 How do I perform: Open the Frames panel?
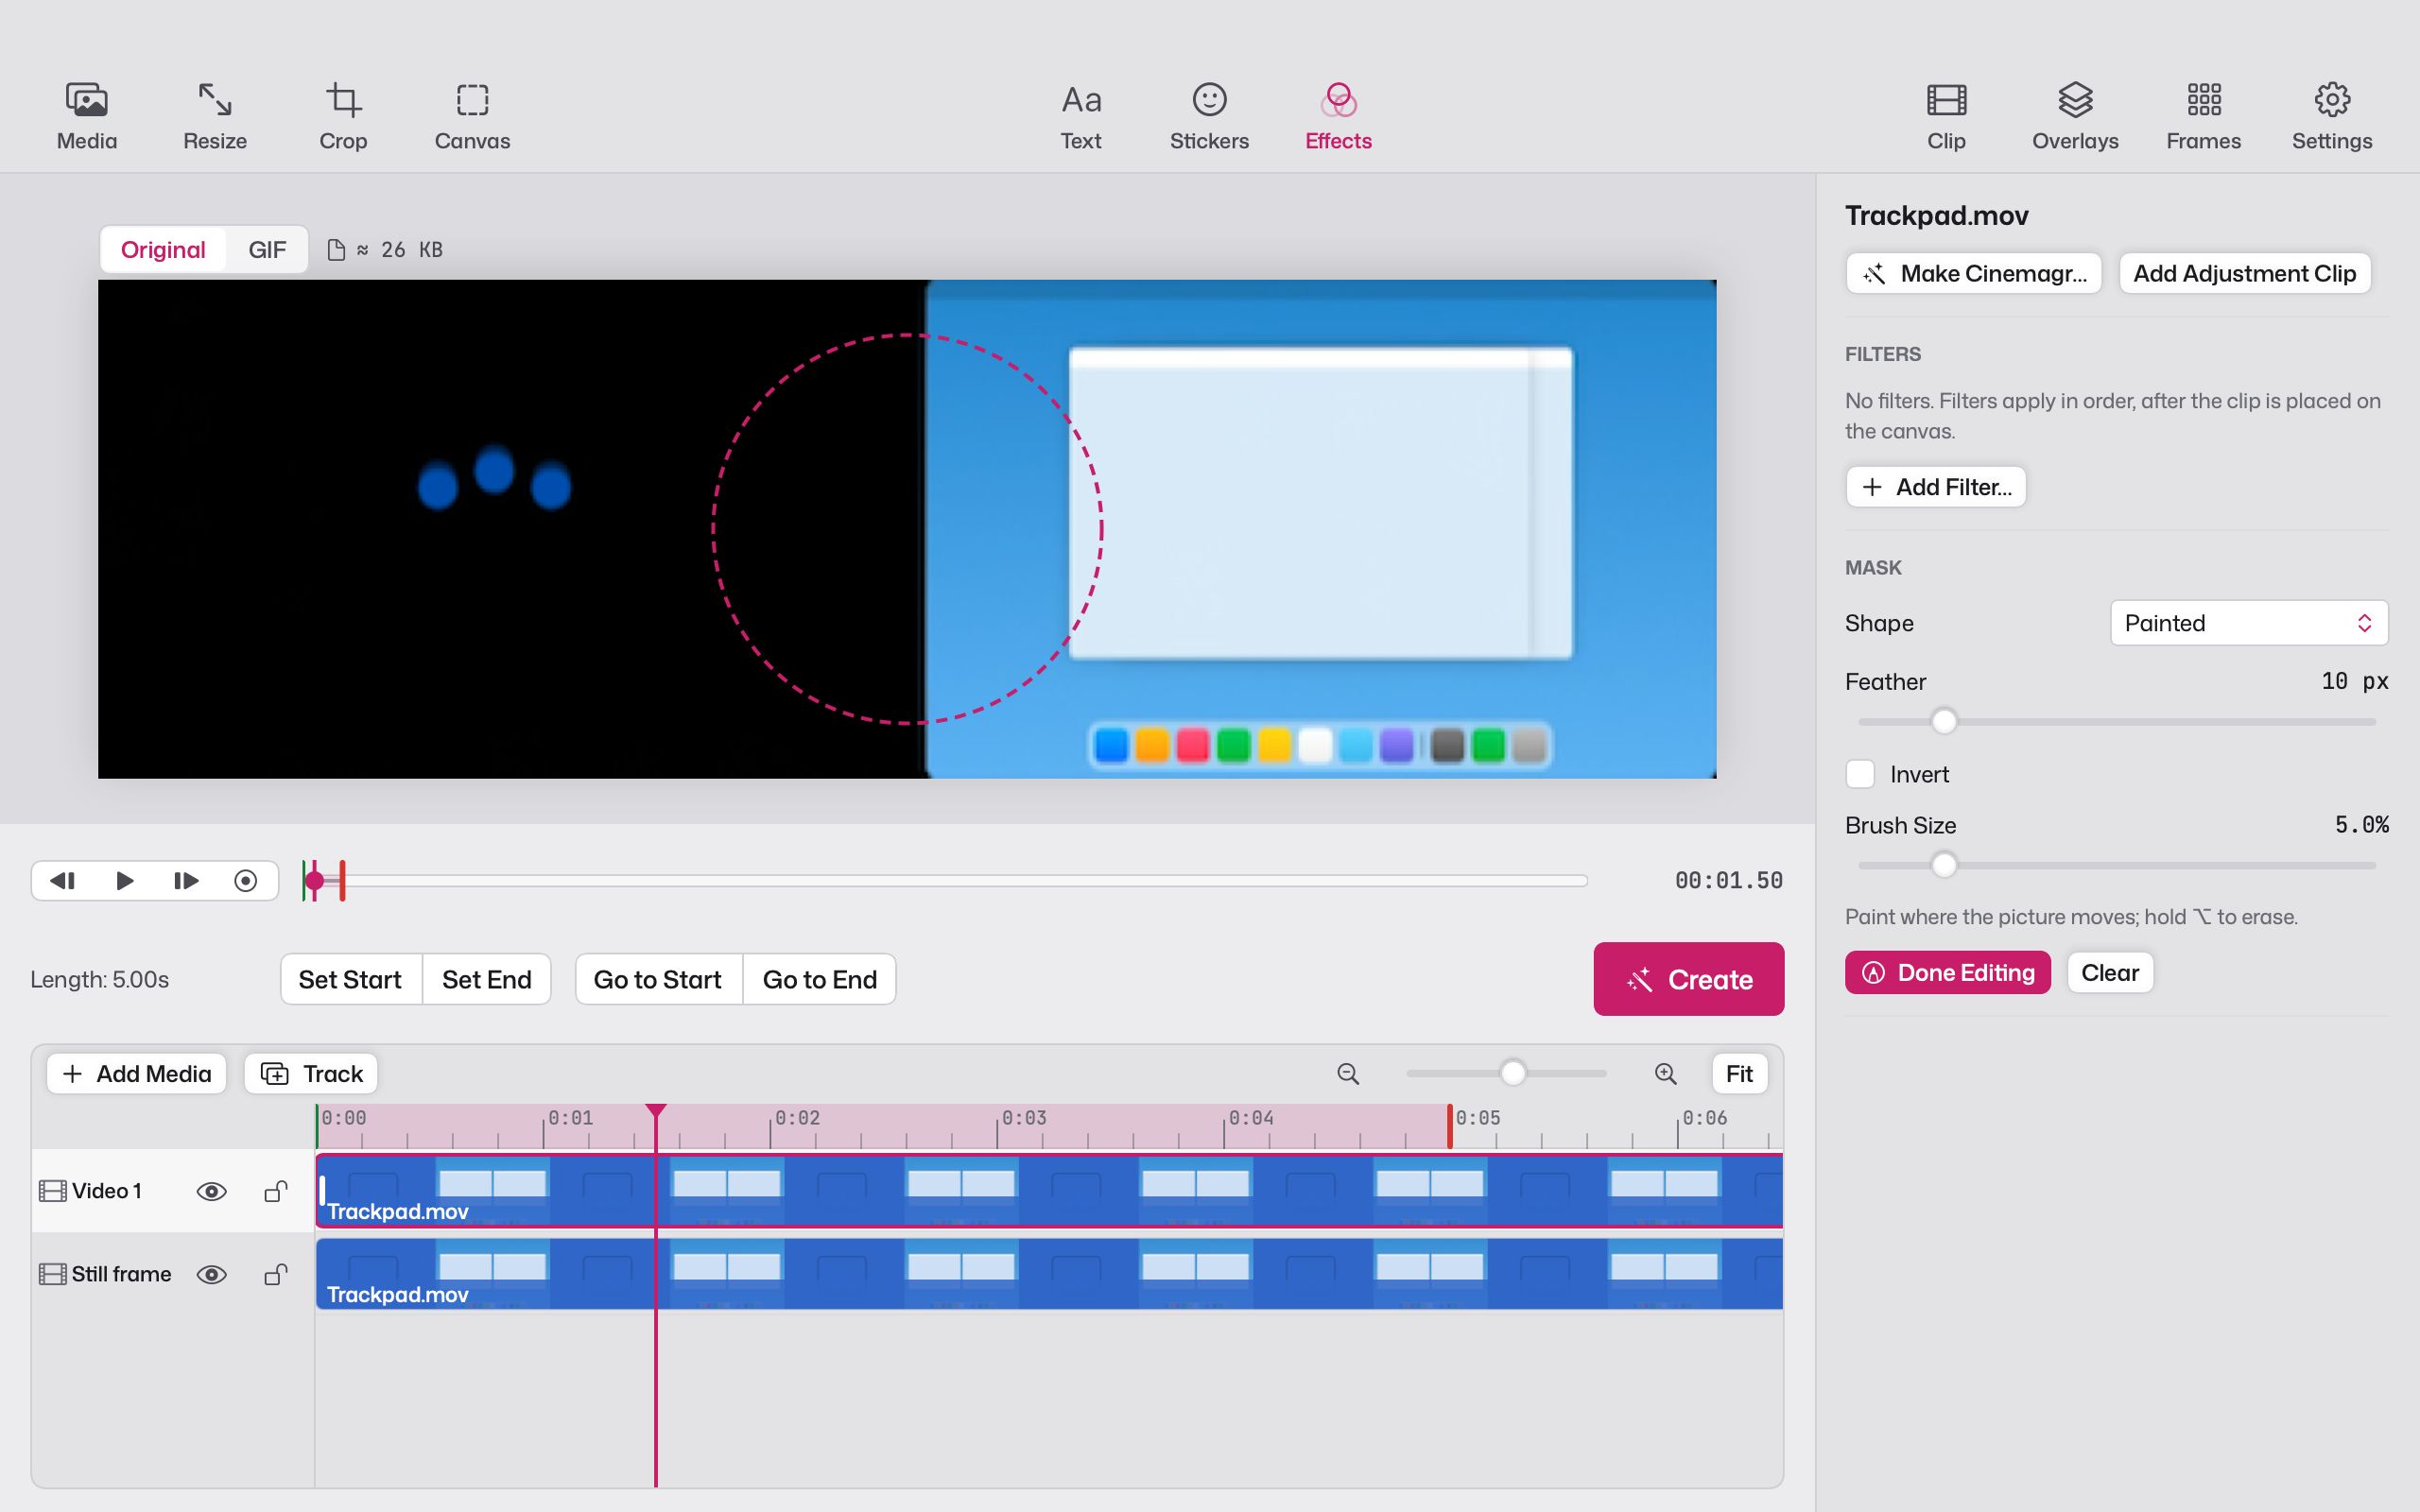2204,117
